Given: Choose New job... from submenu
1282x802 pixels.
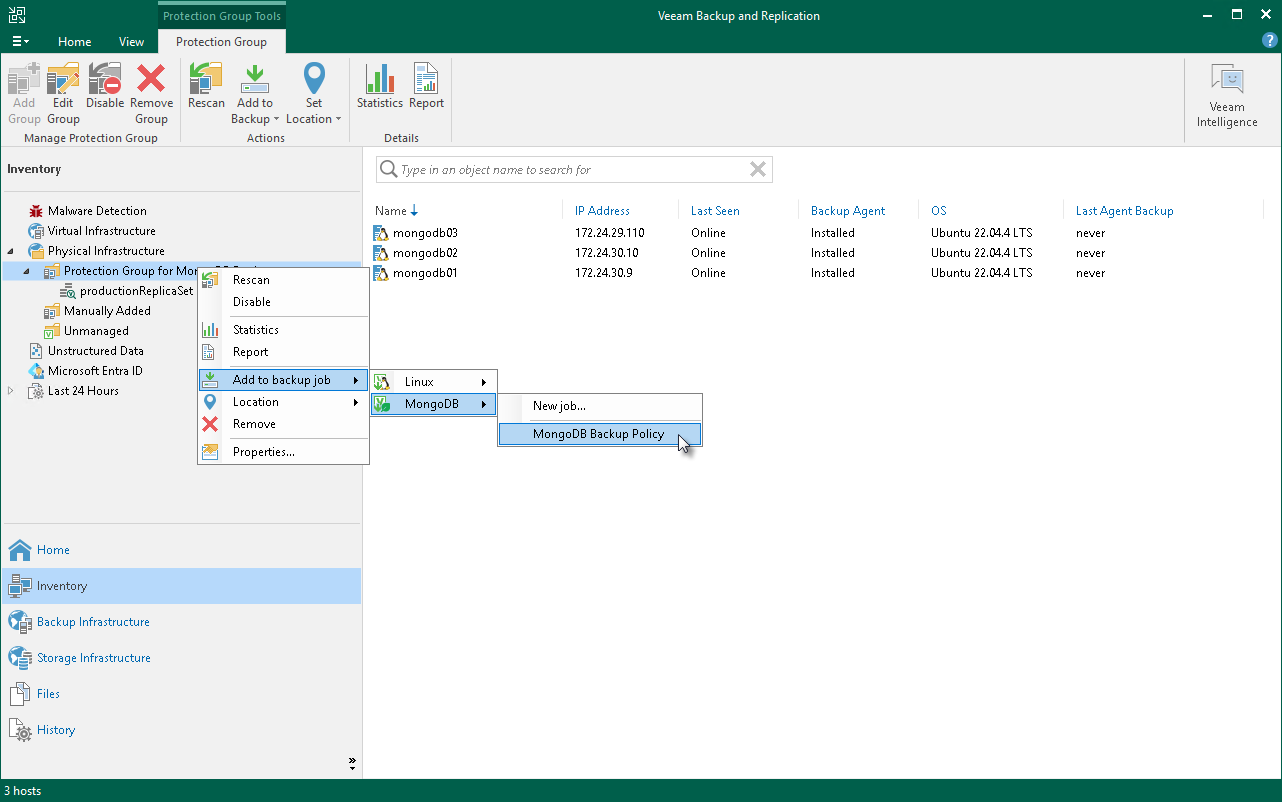Looking at the screenshot, I should [x=559, y=406].
